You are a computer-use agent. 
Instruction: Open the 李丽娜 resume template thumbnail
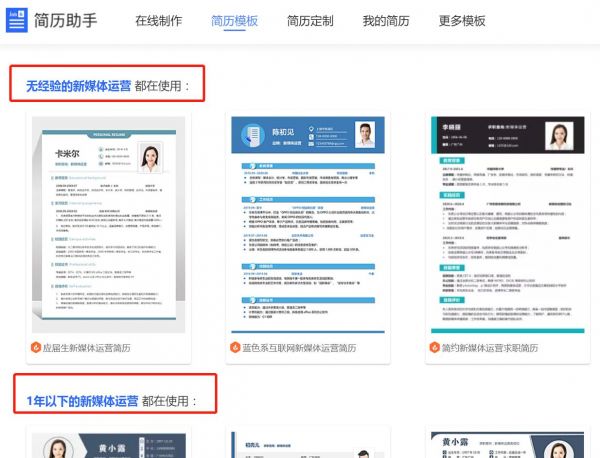pos(506,224)
